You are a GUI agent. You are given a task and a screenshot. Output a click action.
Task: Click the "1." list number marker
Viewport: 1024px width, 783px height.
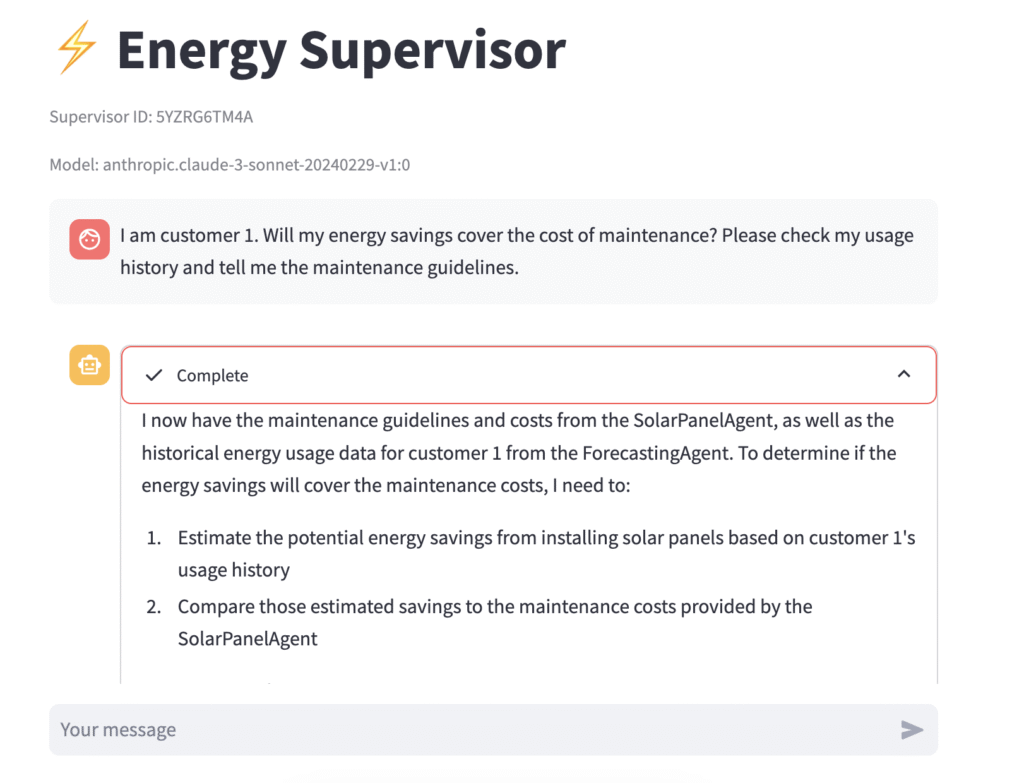tap(154, 538)
